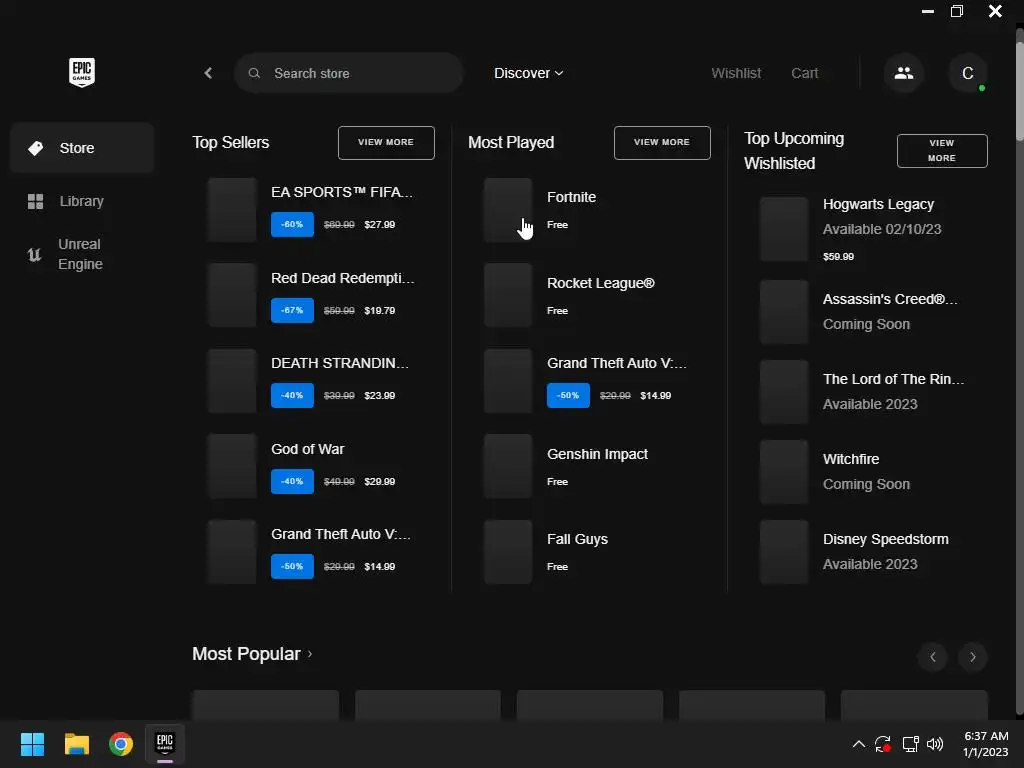
Task: Open the EA SPORTS FIFA thumbnail
Action: (x=232, y=210)
